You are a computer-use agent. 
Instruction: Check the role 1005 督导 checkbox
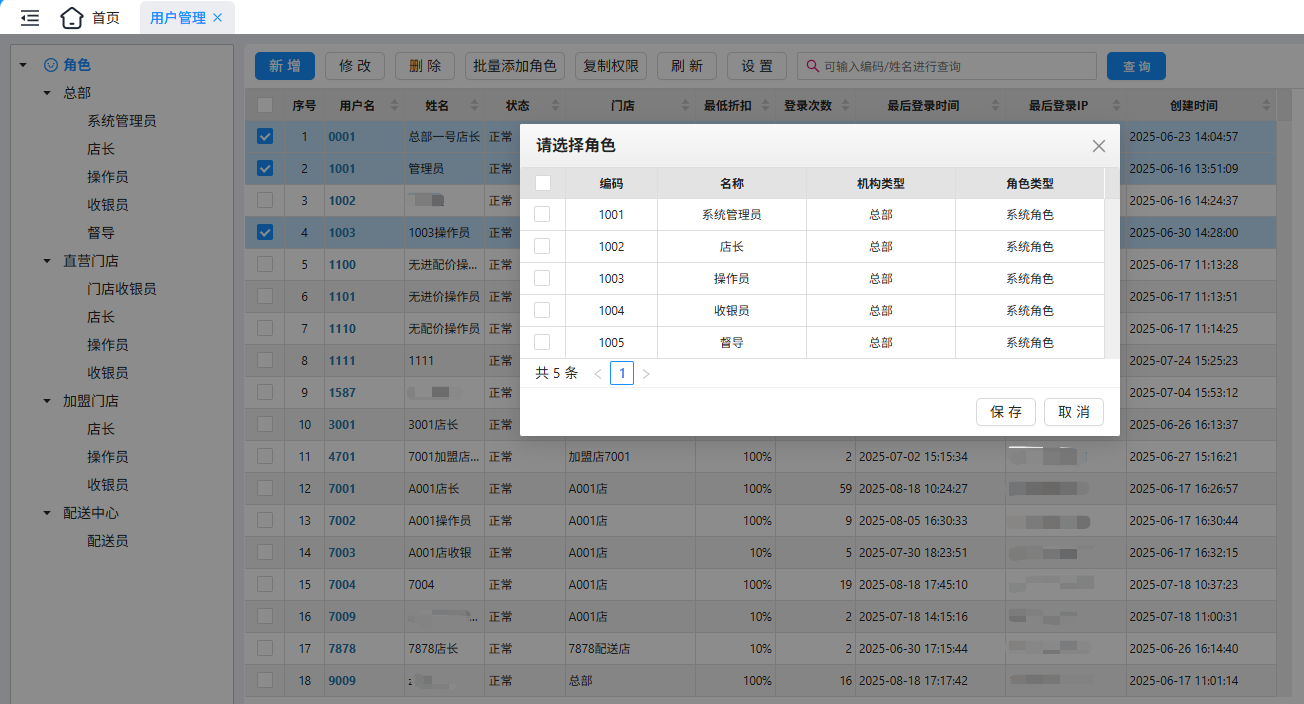pos(542,342)
